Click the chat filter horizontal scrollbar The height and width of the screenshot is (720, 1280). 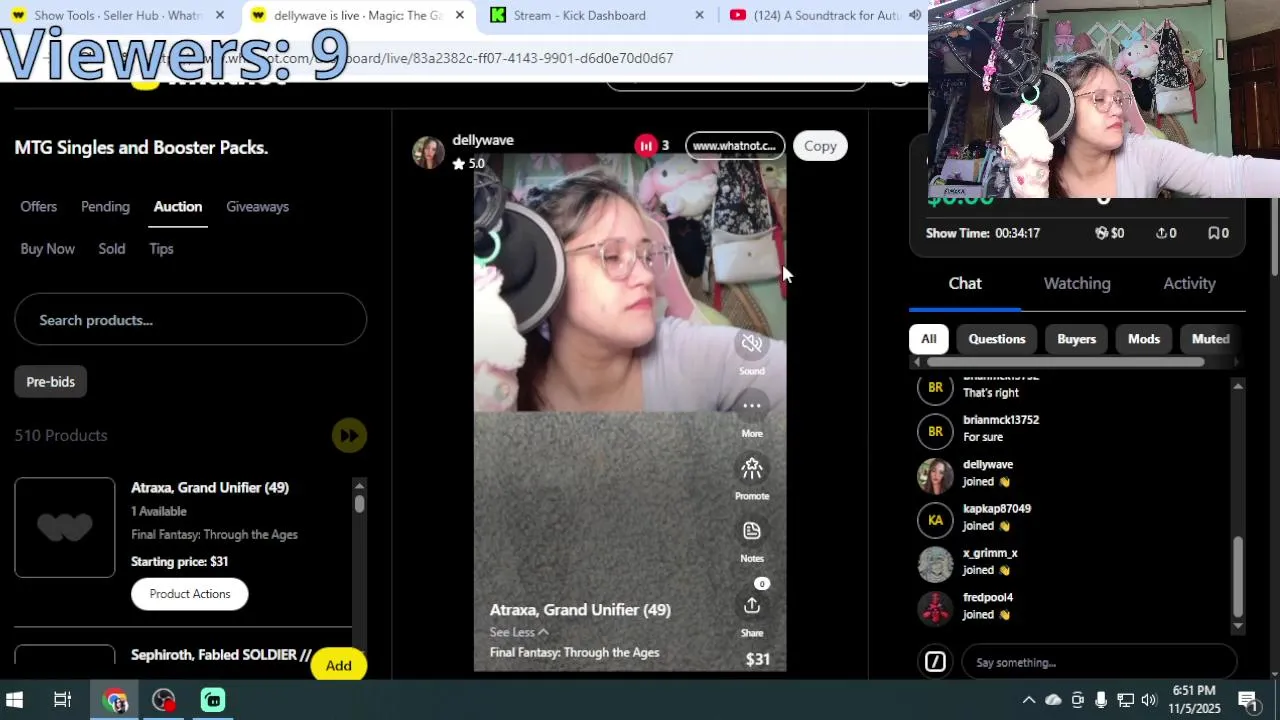(x=1065, y=362)
